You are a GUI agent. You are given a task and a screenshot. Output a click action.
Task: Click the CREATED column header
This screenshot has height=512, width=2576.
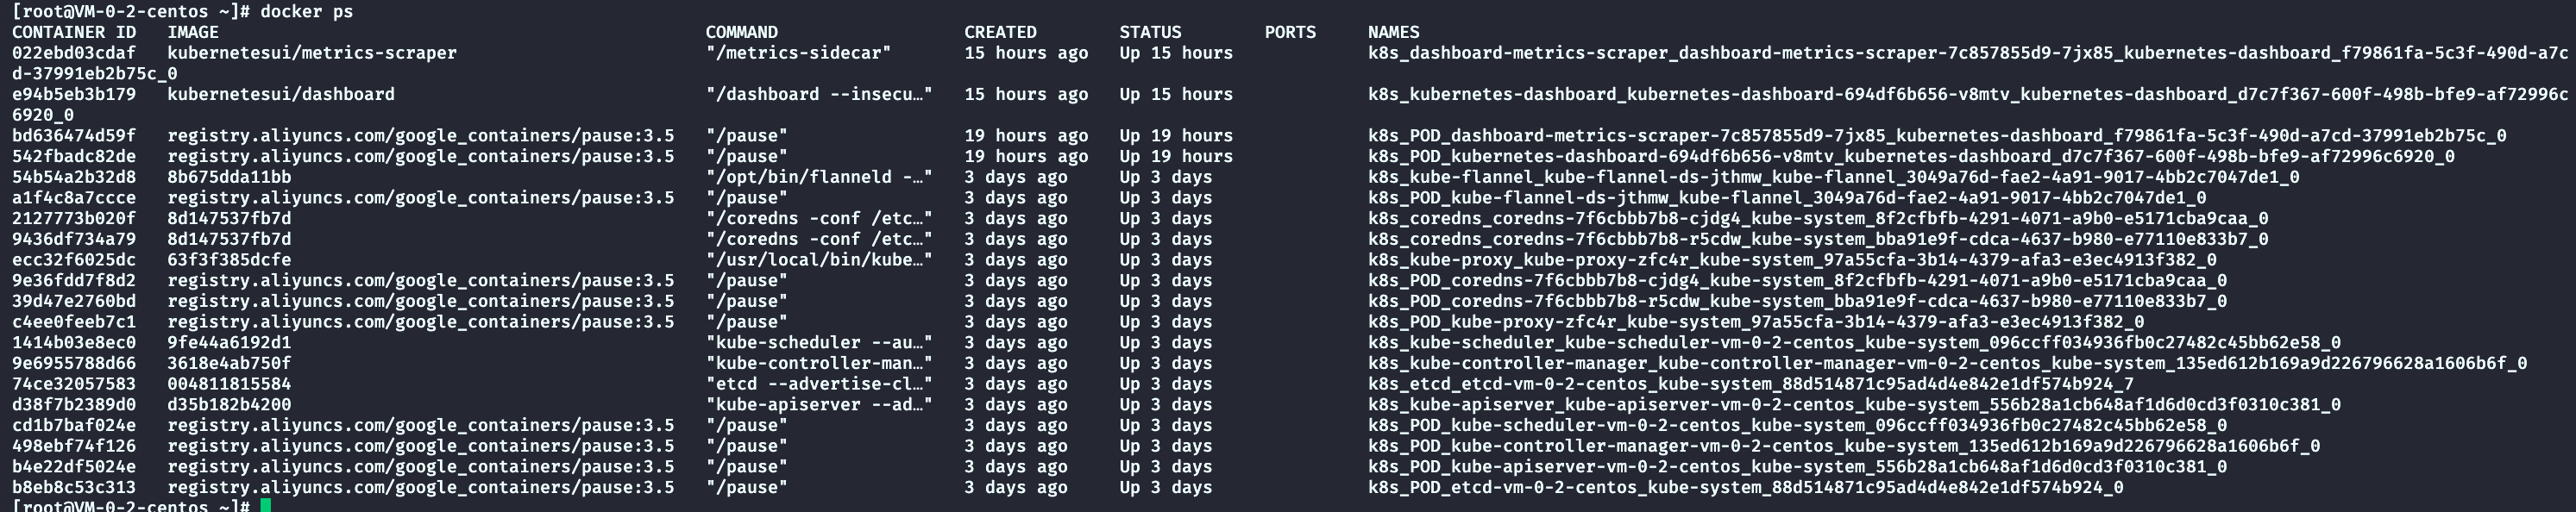pos(1000,32)
